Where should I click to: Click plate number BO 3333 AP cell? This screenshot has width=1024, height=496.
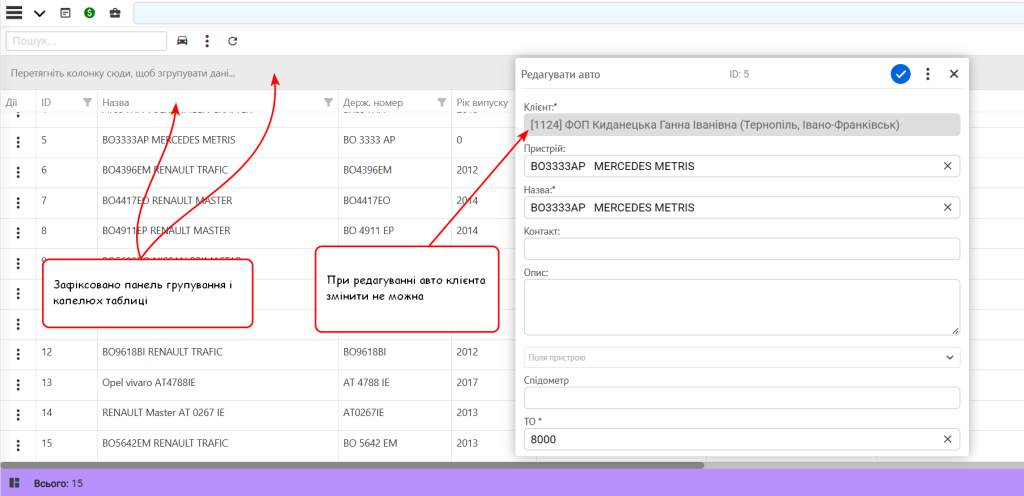click(x=394, y=140)
